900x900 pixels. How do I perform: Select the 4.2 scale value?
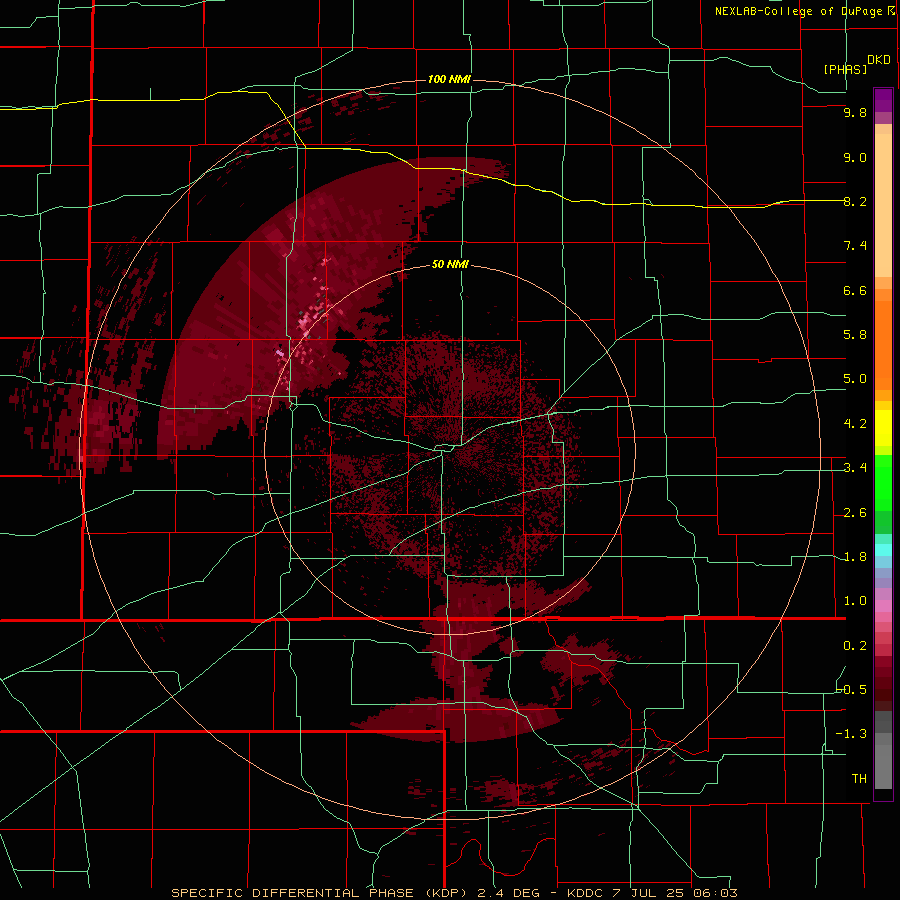[x=855, y=424]
